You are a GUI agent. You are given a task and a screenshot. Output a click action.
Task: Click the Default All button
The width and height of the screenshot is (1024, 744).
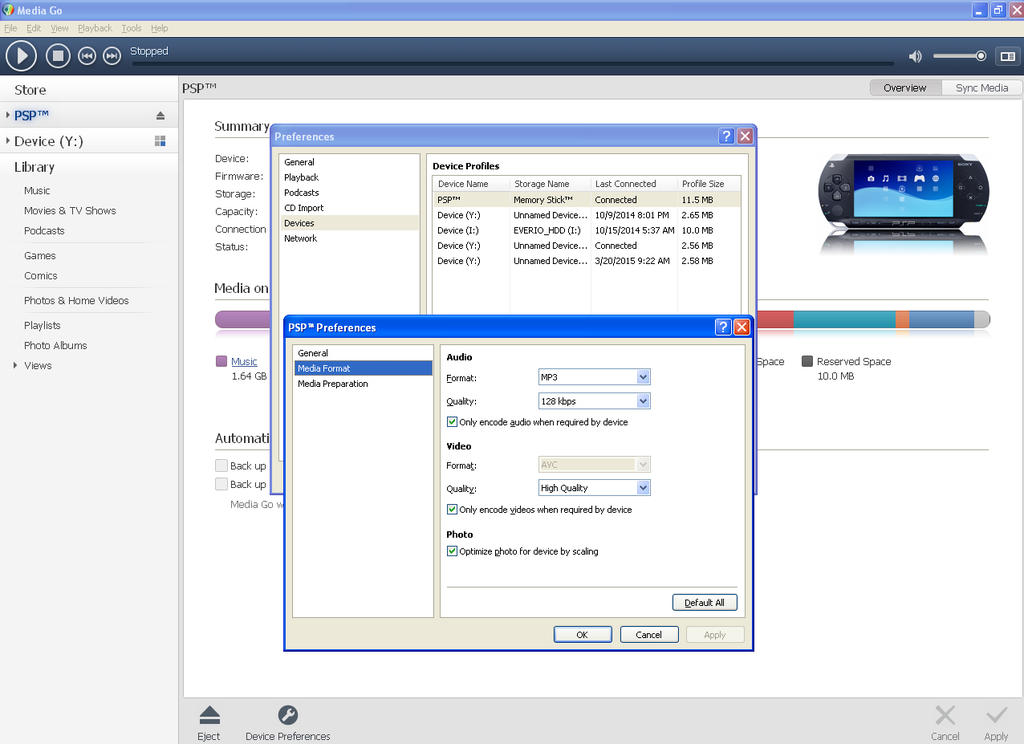(x=705, y=602)
